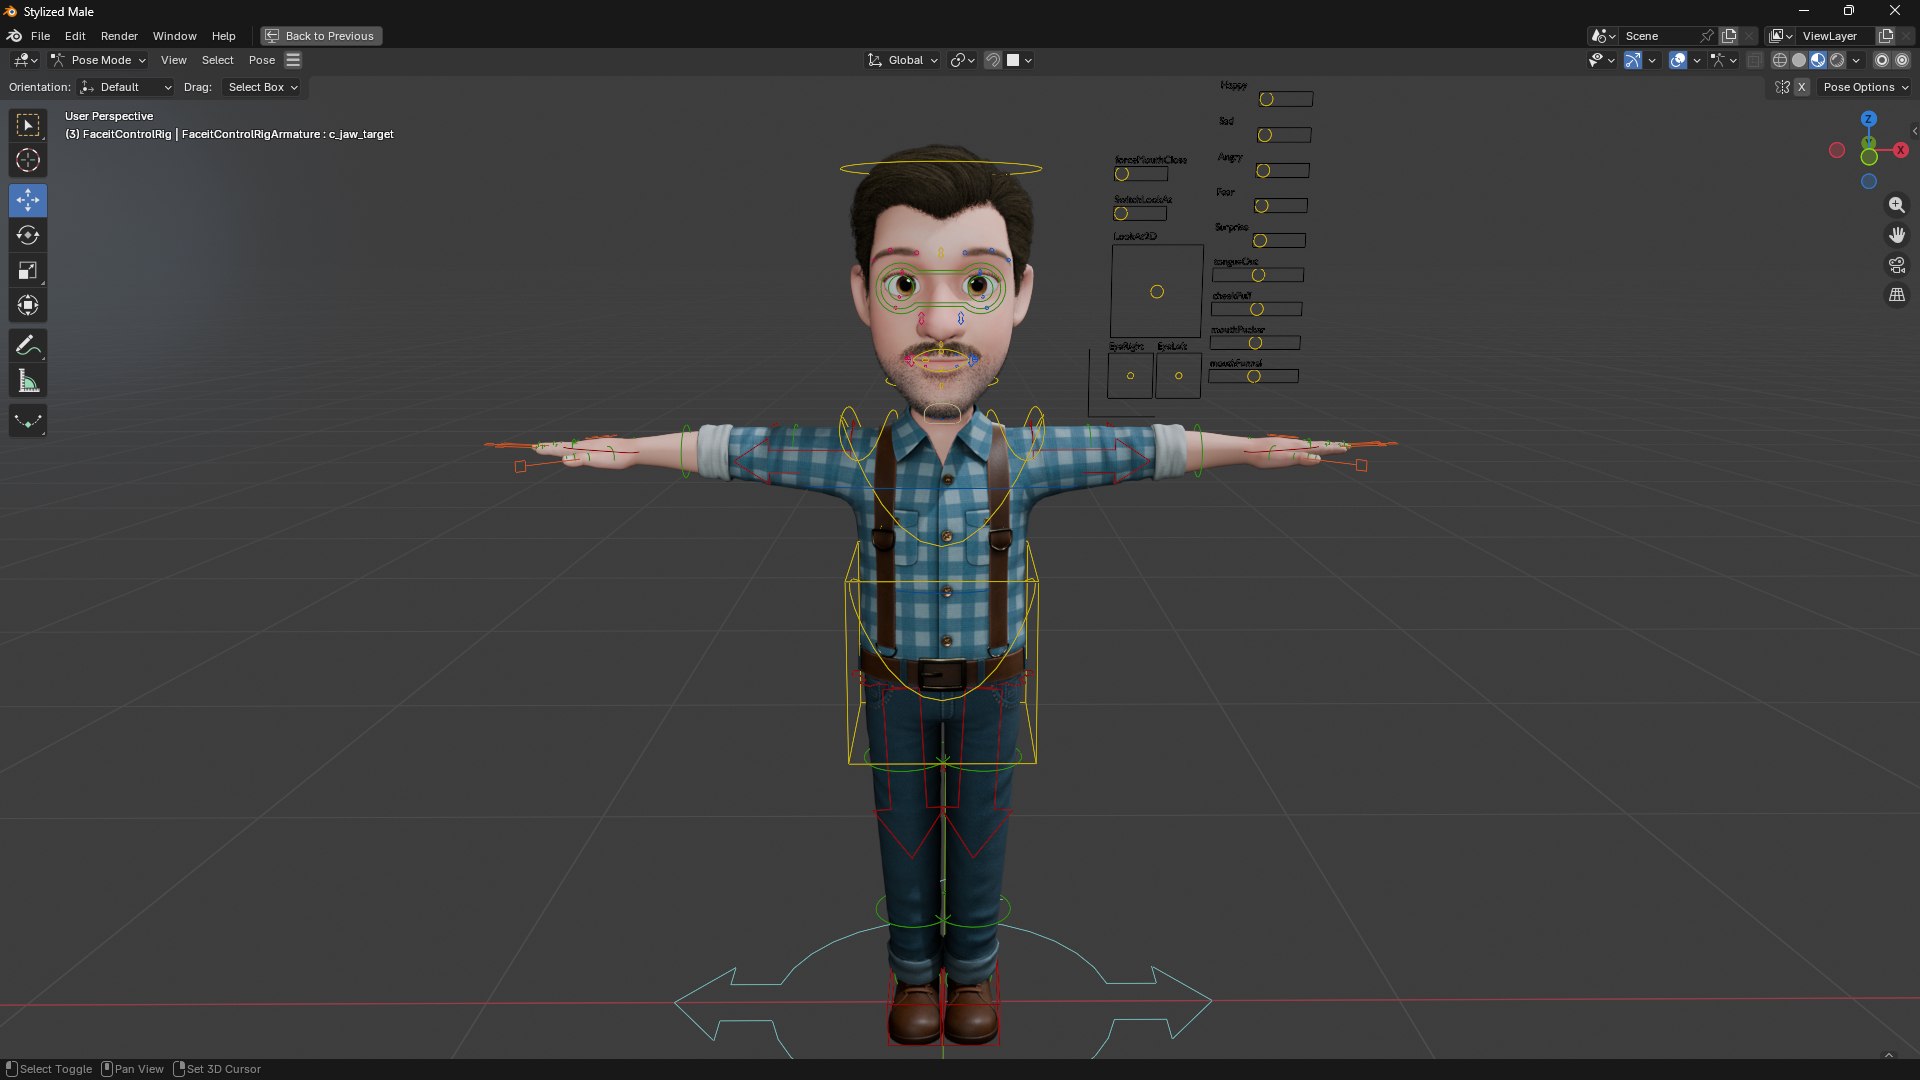Click the yellow head halo control ring
1920x1080 pixels.
pos(941,168)
